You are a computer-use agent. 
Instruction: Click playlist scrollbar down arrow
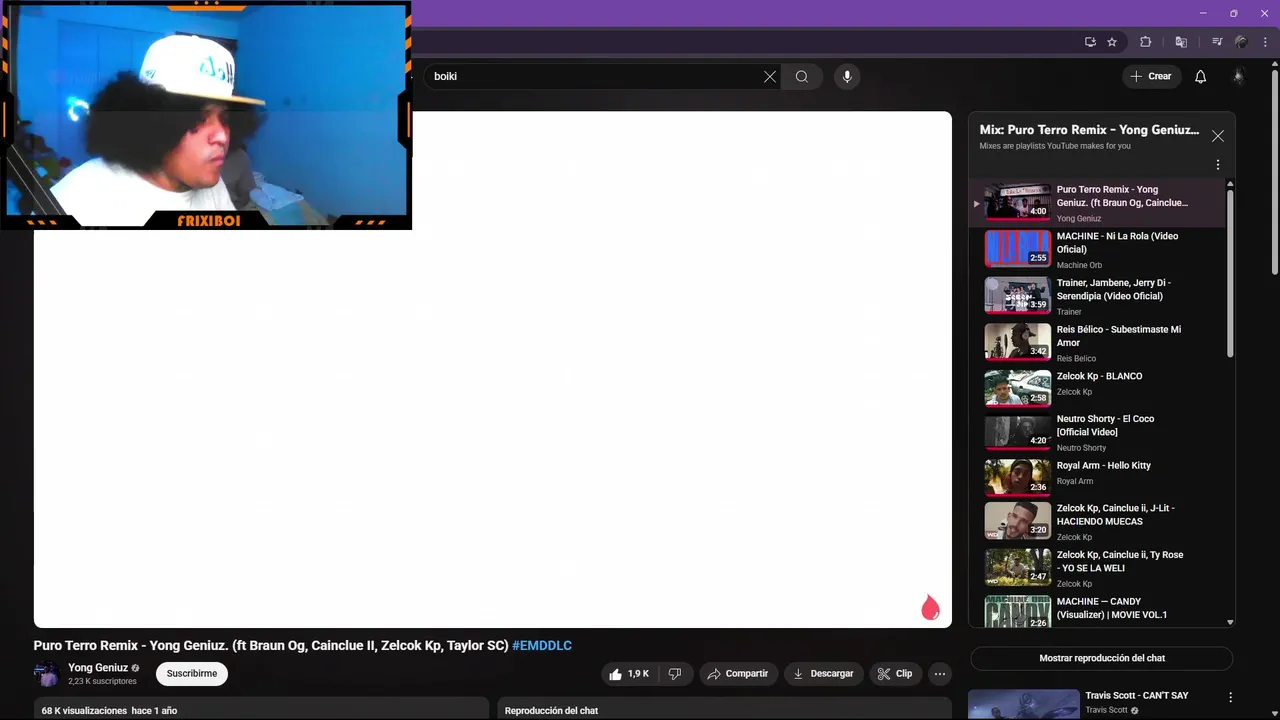1230,622
